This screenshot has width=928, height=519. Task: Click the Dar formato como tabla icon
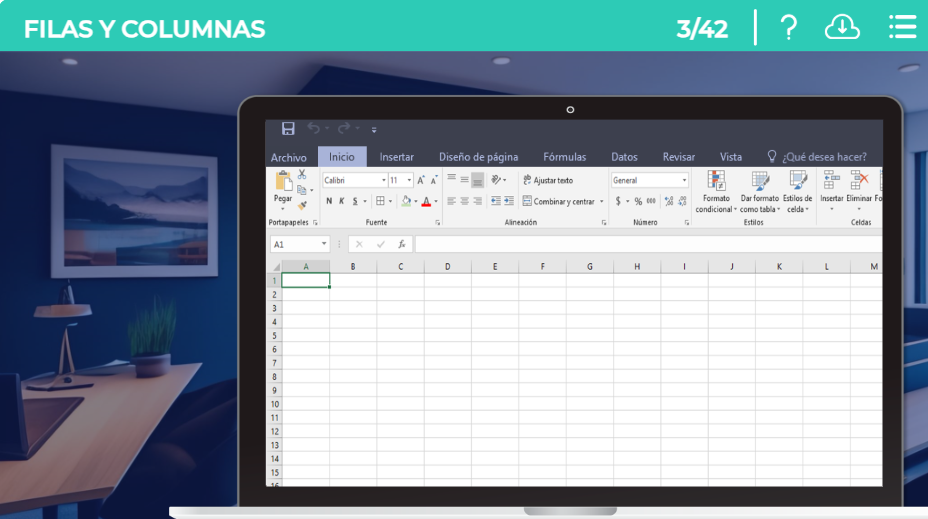760,181
